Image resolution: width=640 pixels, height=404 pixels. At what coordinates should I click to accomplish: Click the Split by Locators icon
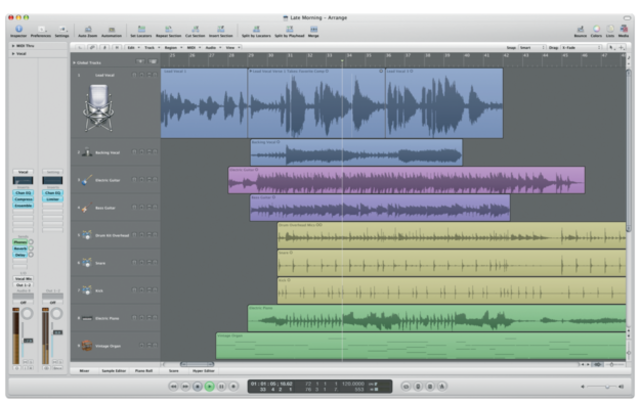coord(256,29)
